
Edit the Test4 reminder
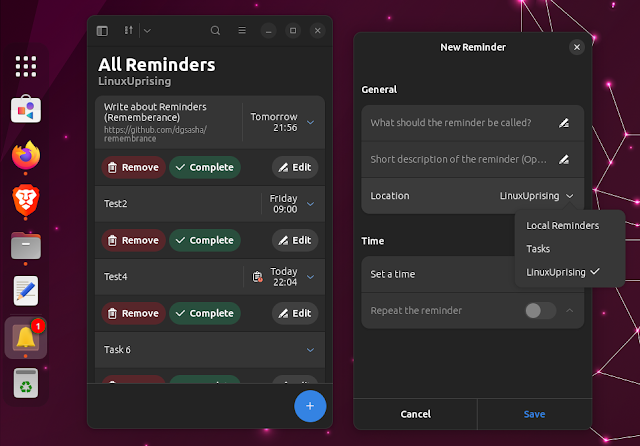295,313
